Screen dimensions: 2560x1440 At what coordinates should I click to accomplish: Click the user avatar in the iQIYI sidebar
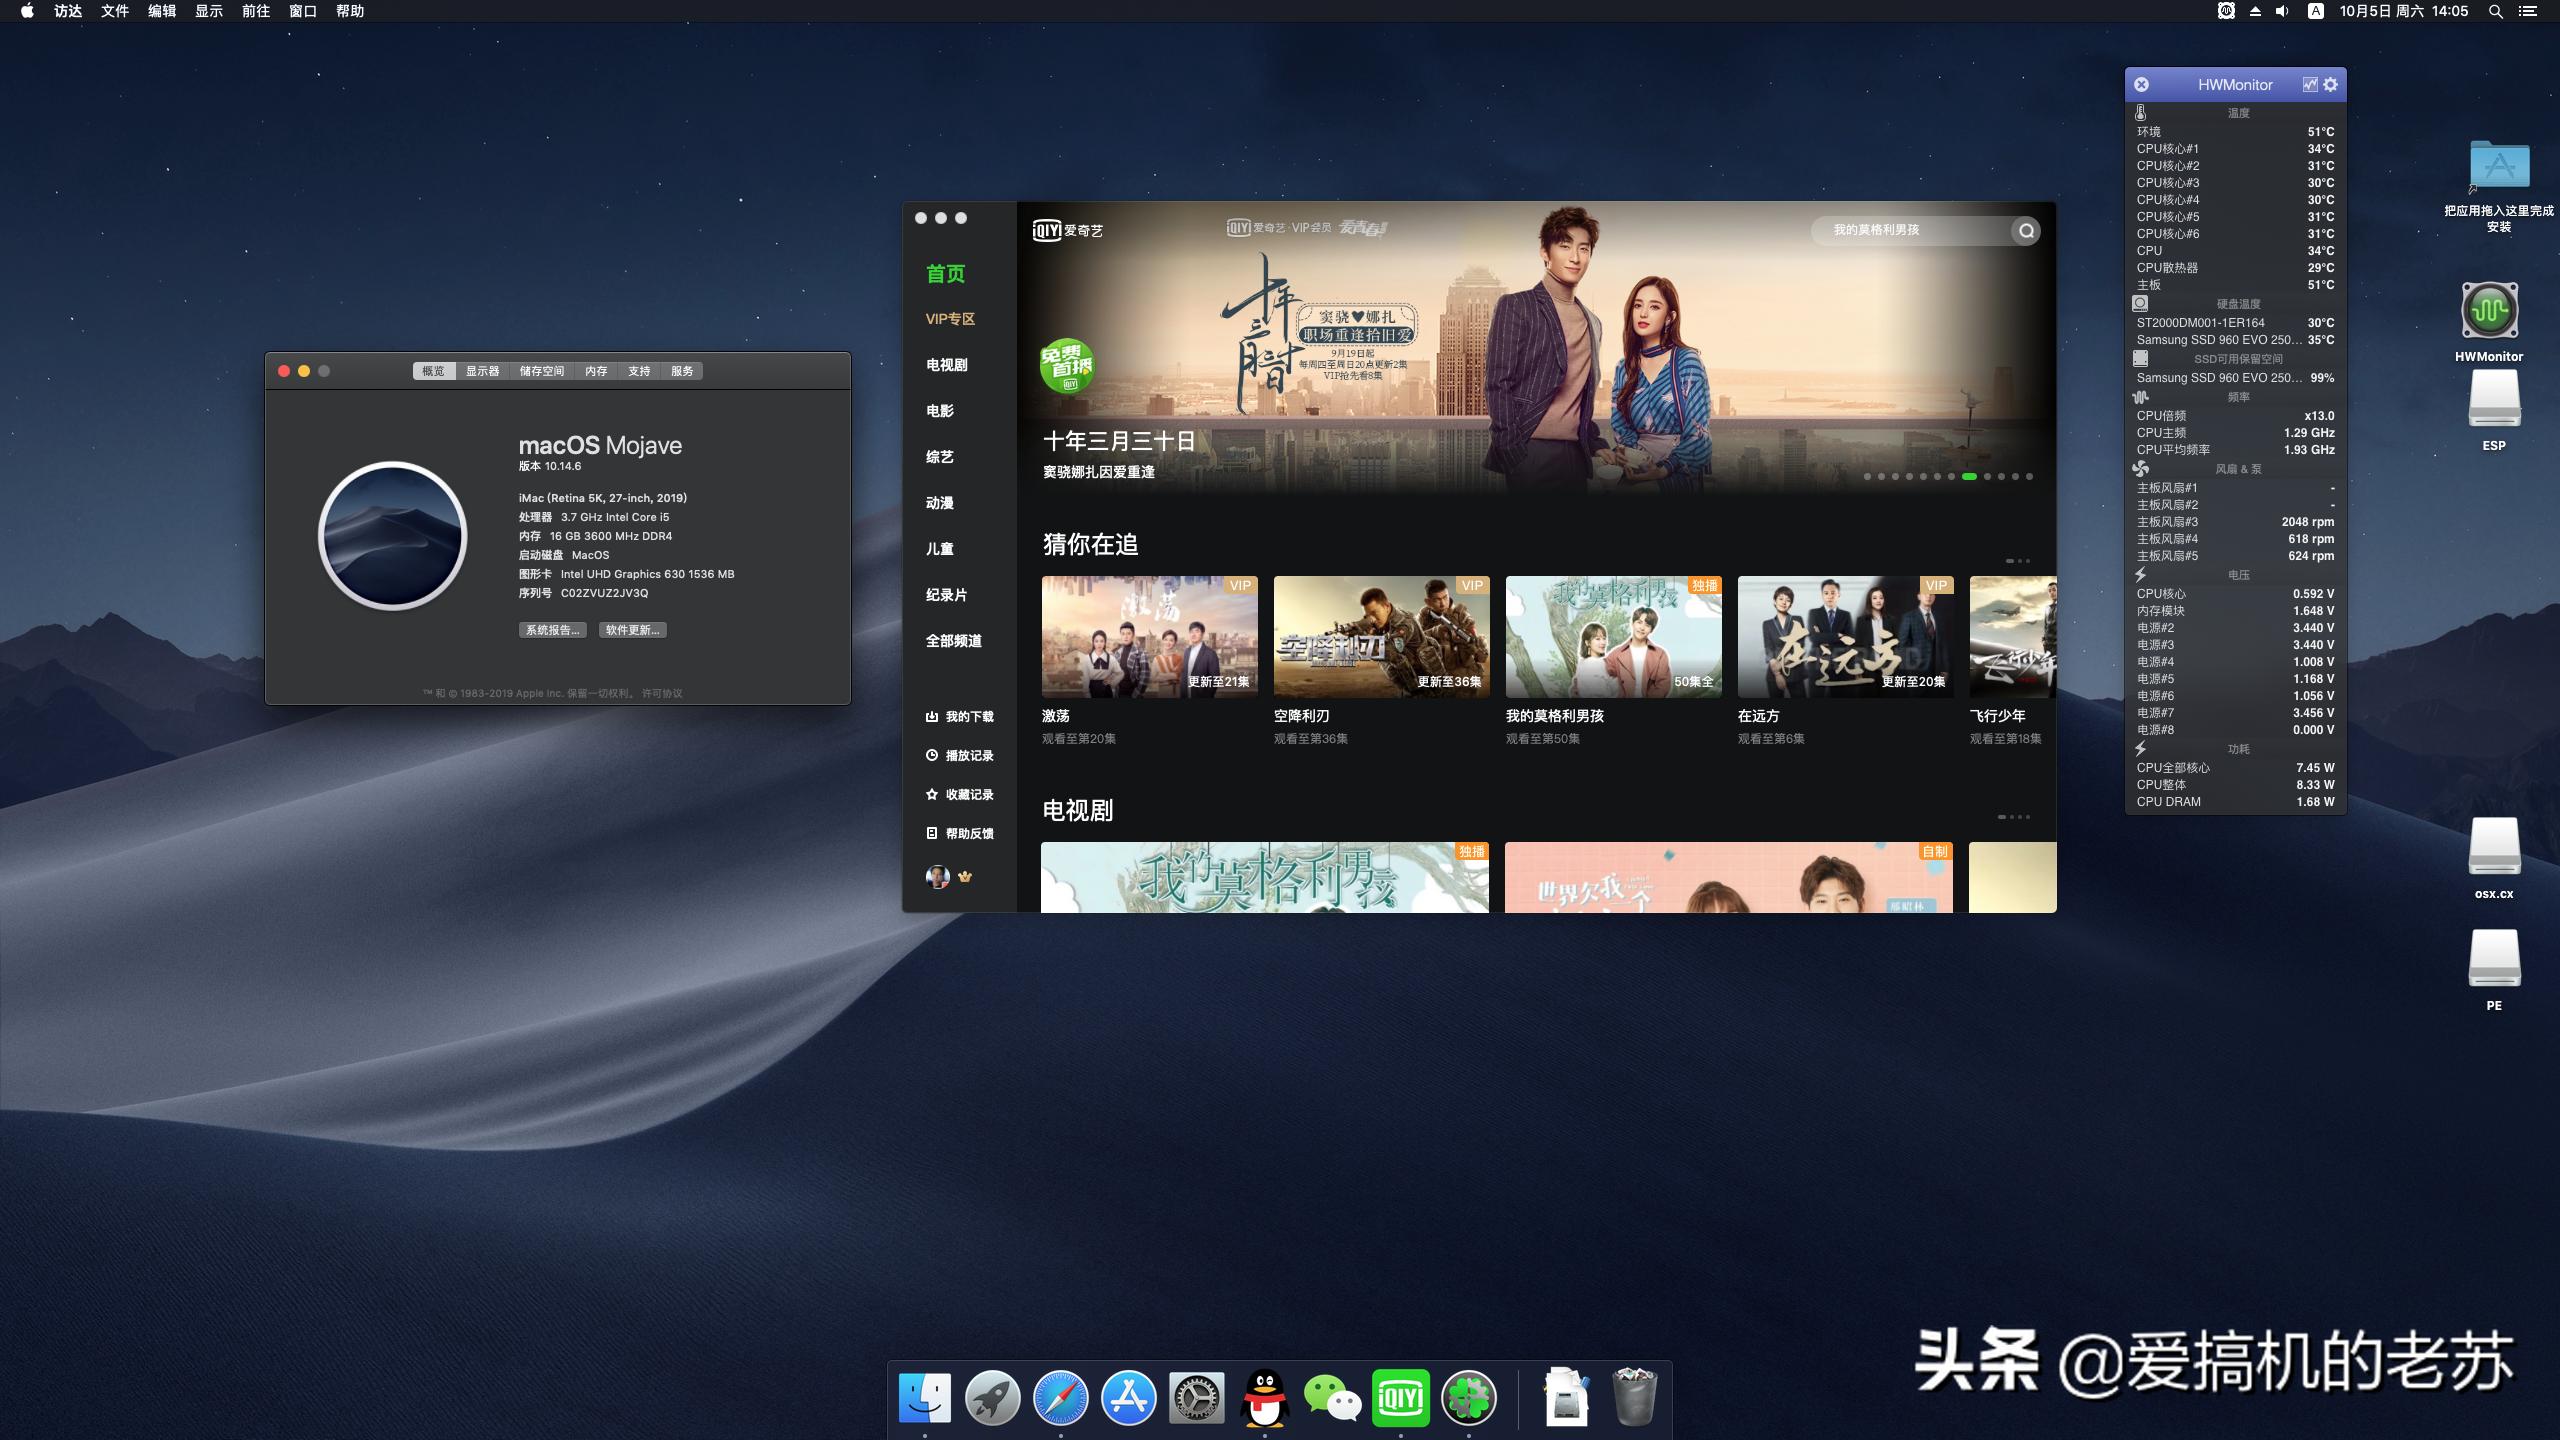(937, 877)
